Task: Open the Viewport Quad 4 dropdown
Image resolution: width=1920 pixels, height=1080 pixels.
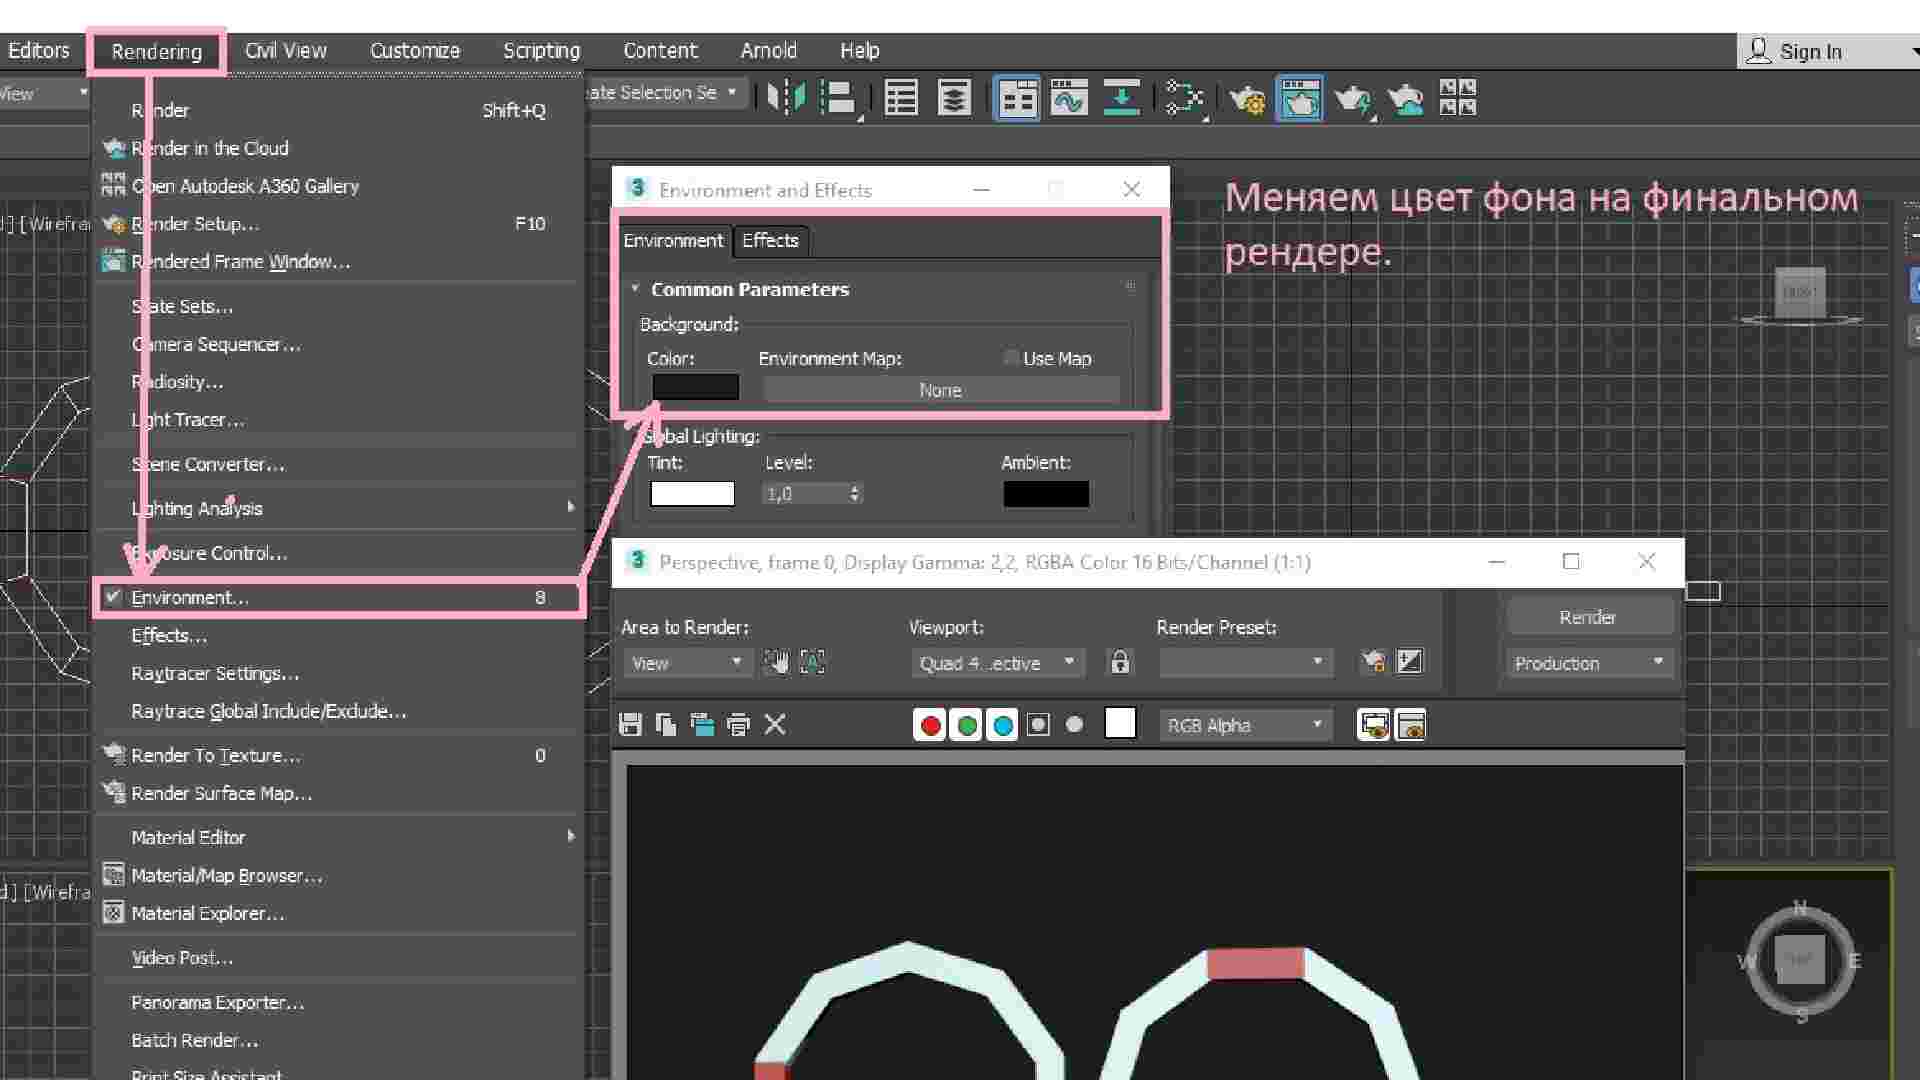Action: coord(997,663)
